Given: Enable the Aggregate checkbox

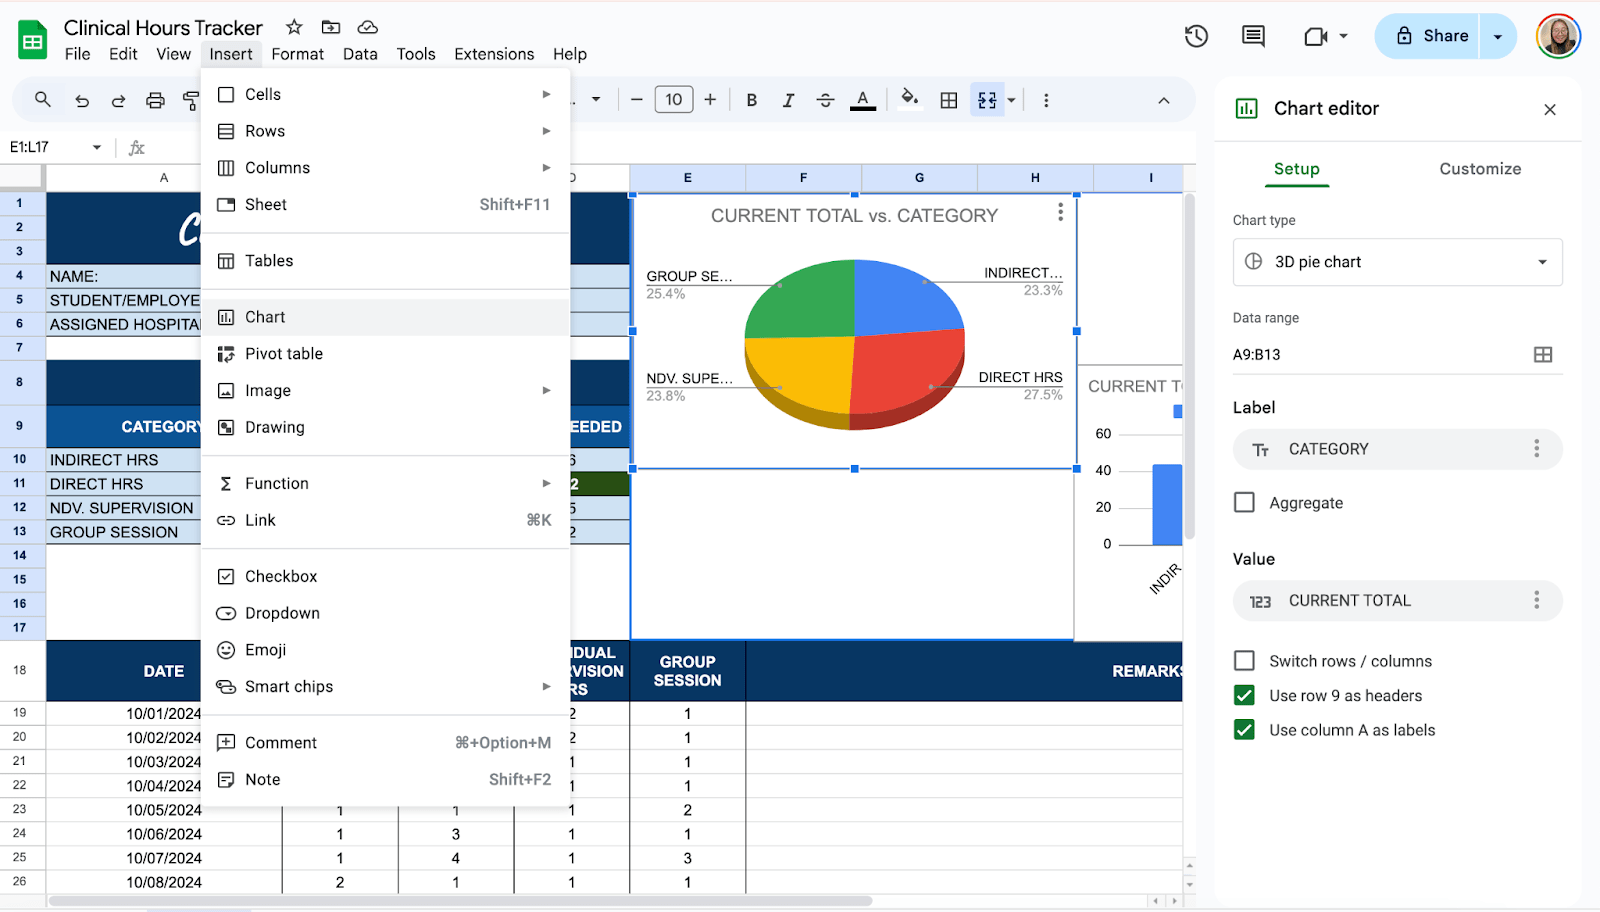Looking at the screenshot, I should (1244, 503).
